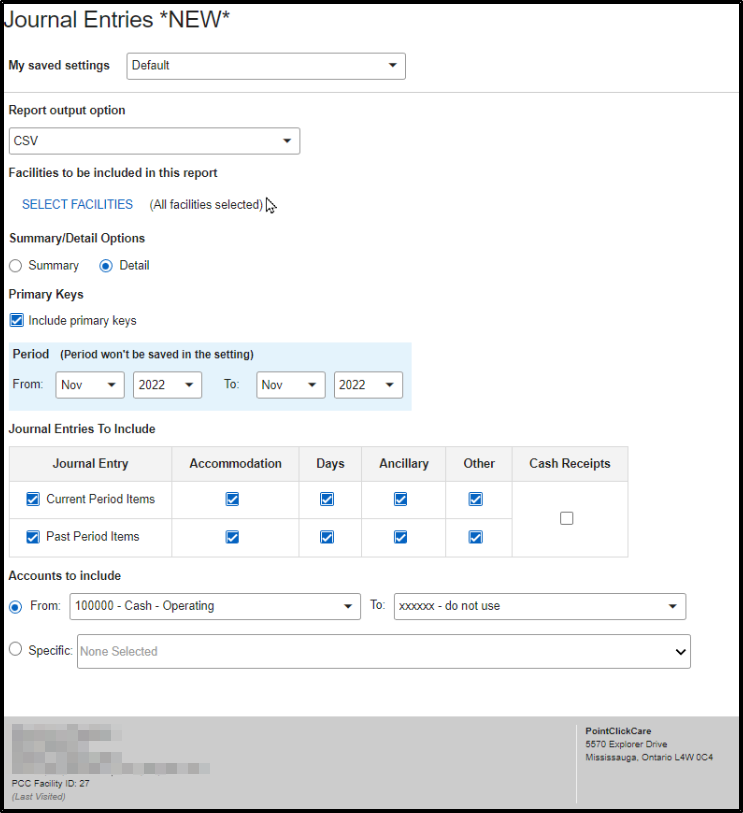Viewport: 743px width, 813px height.
Task: Click the Specific accounts None Selected field
Action: point(384,651)
